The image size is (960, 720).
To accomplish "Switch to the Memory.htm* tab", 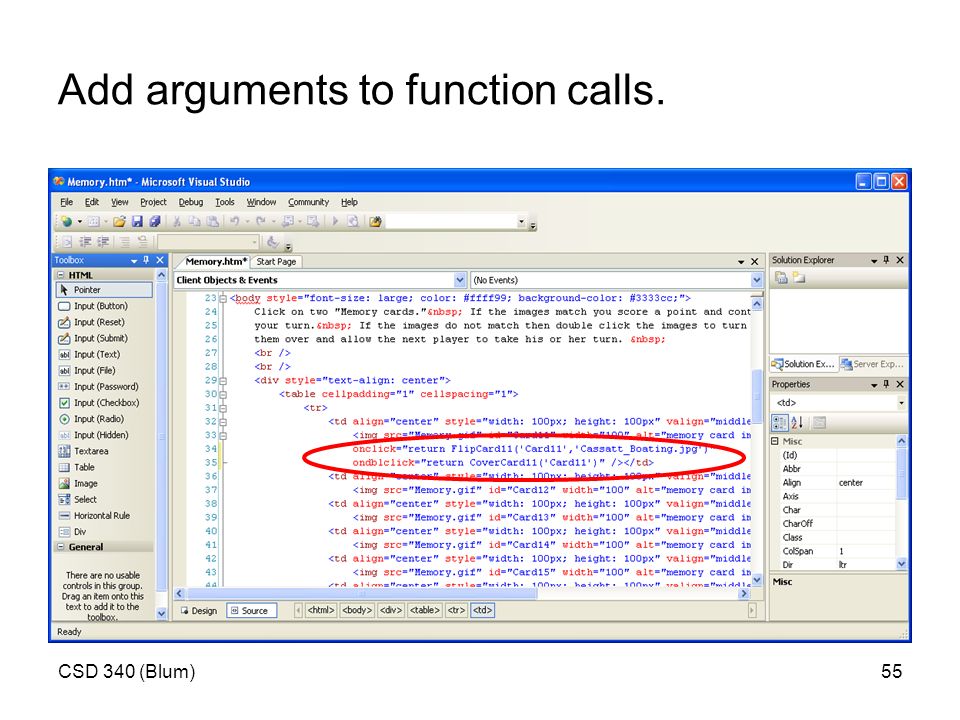I will pos(216,261).
